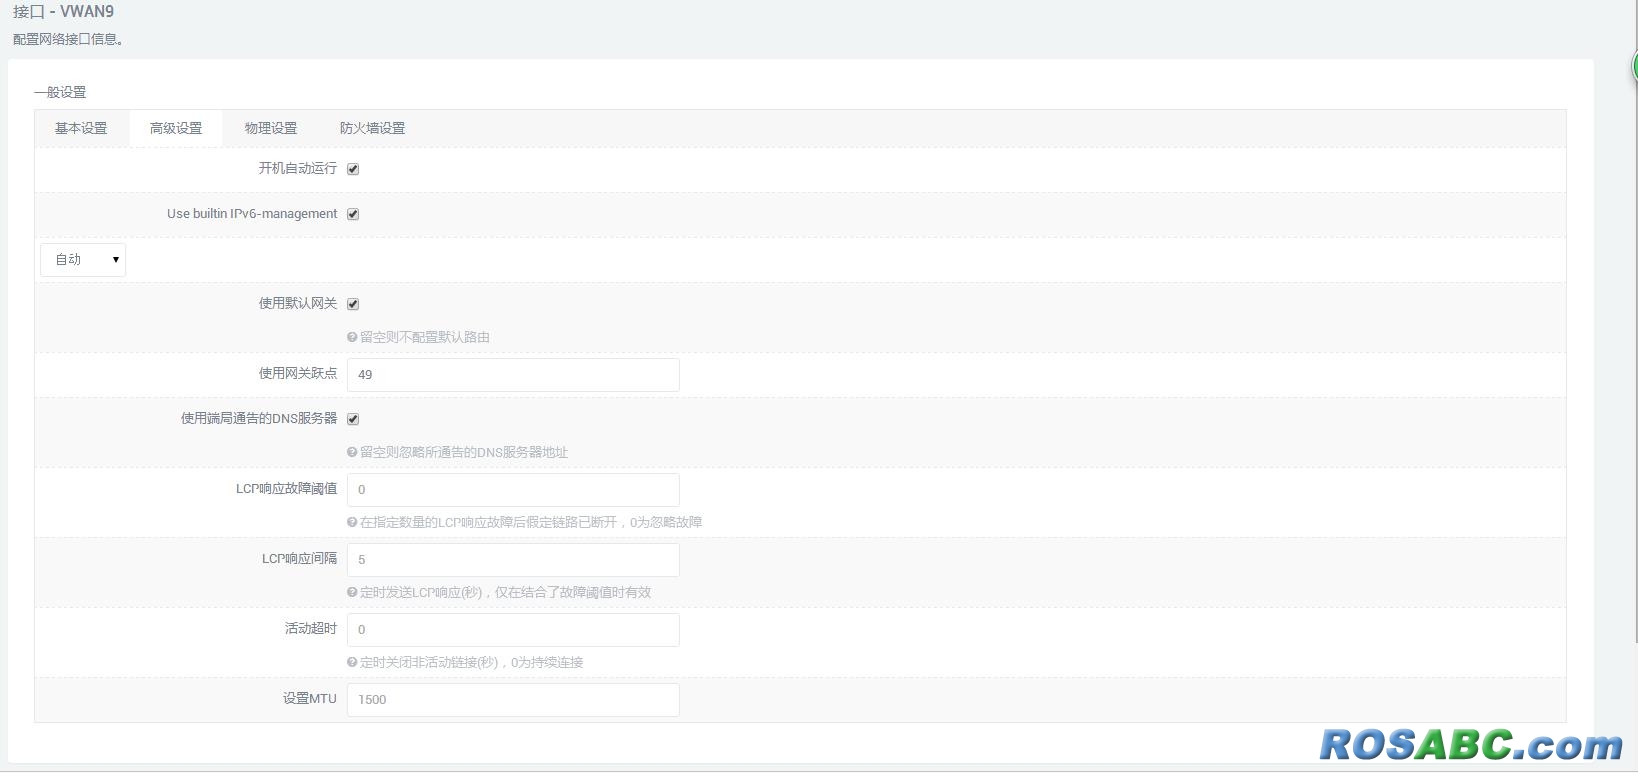Click the 一般设置 section title

pyautogui.click(x=60, y=92)
